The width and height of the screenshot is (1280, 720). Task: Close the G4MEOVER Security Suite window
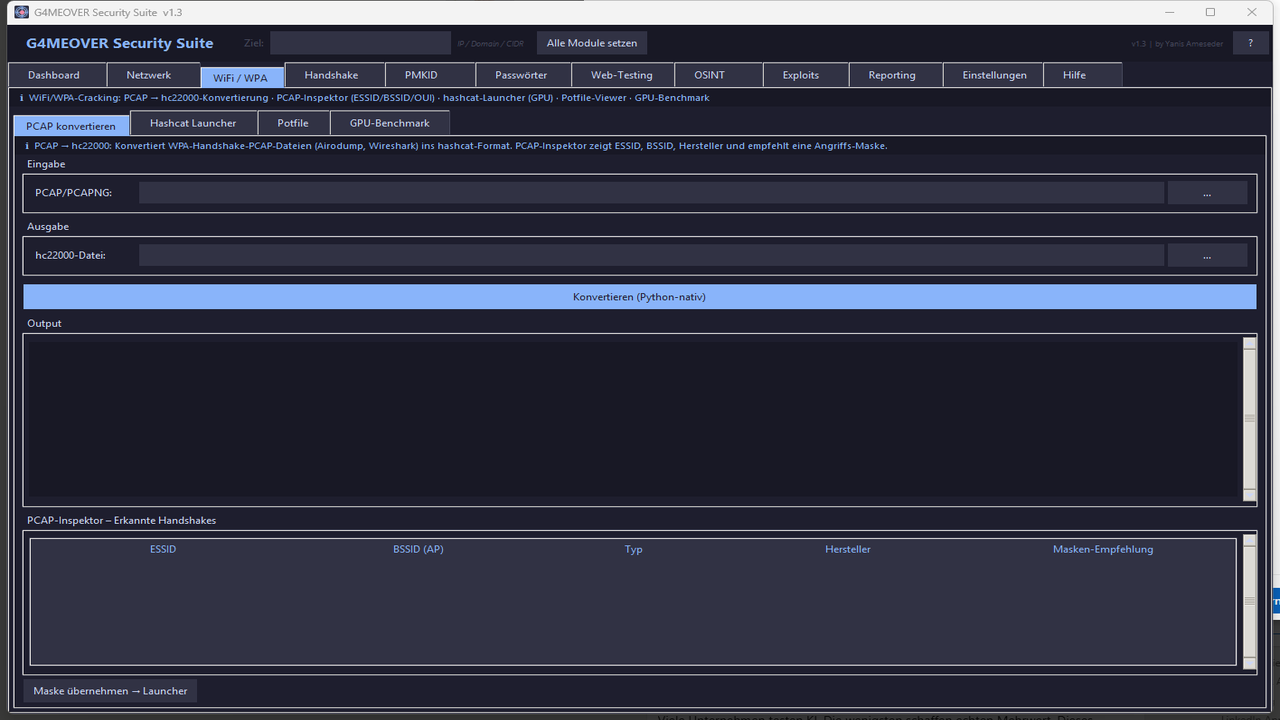coord(1253,12)
